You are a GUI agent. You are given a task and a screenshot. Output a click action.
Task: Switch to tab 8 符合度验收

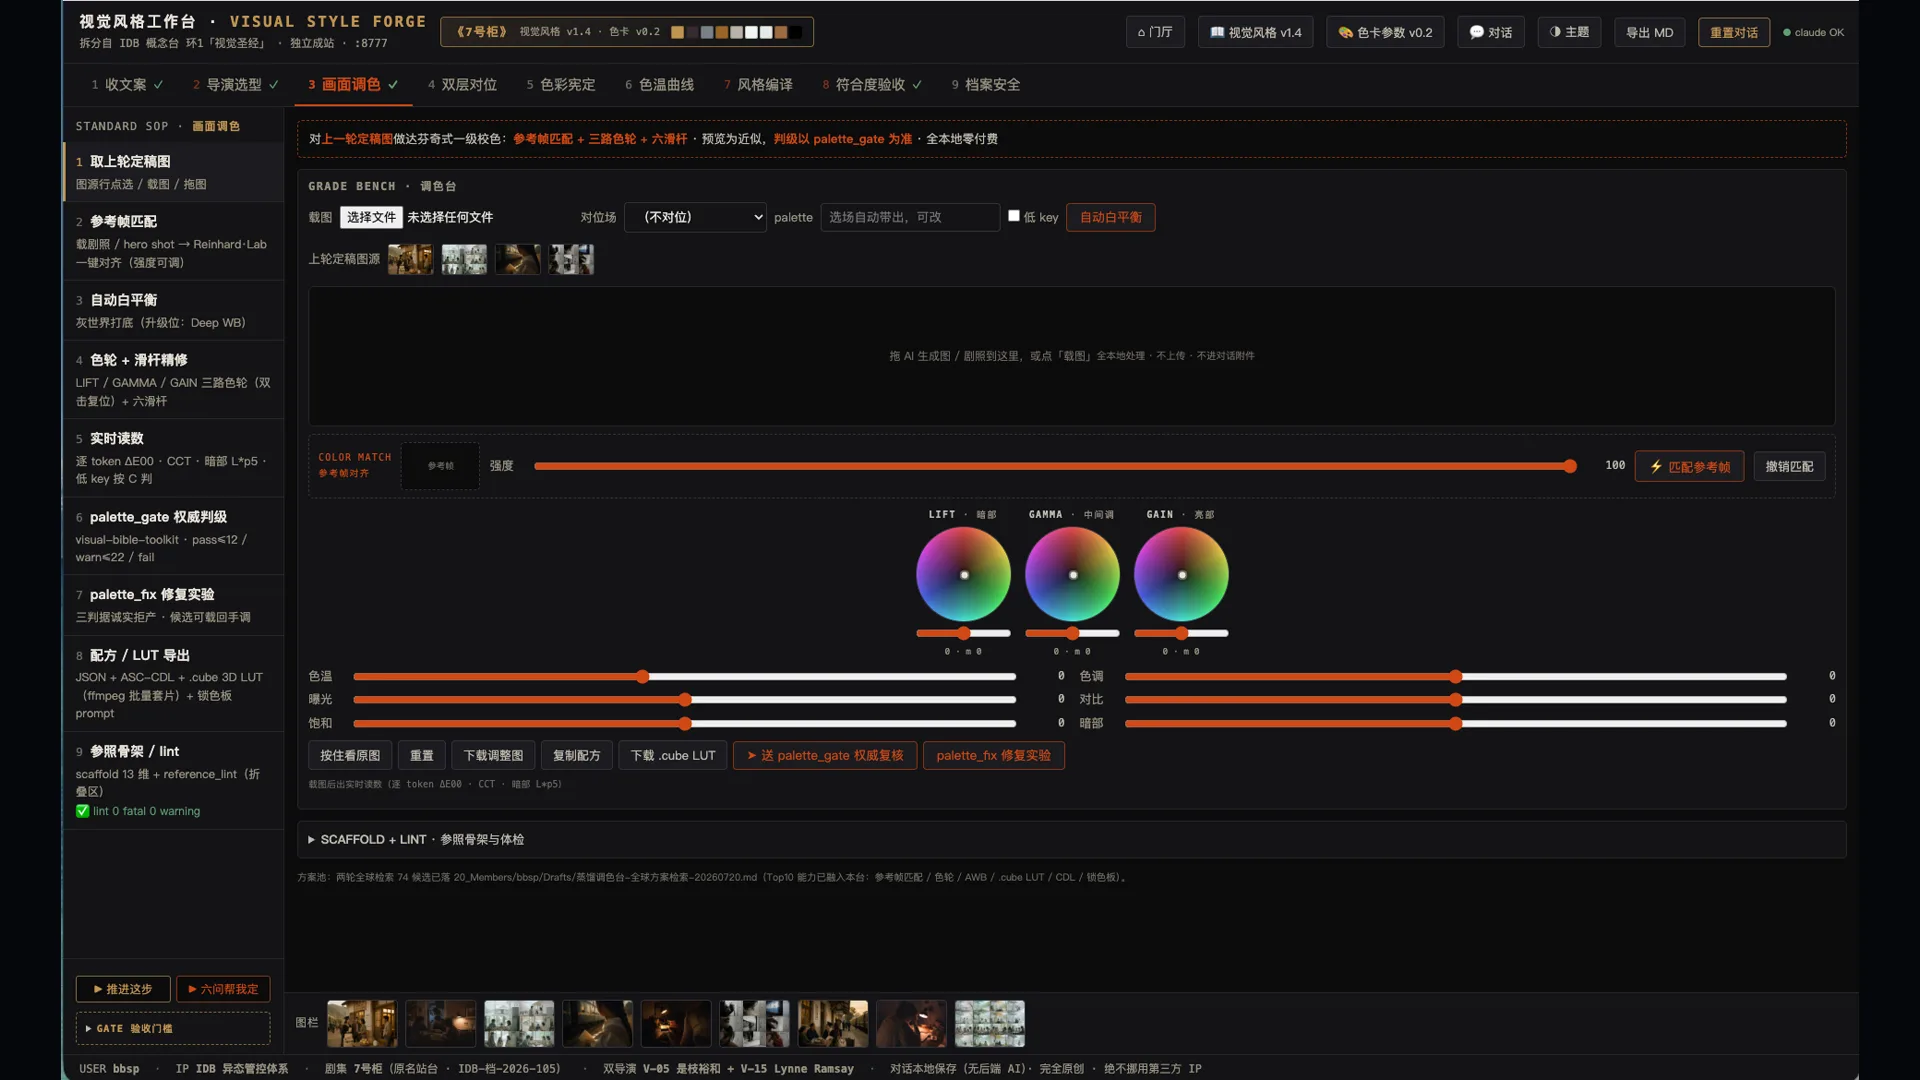click(x=872, y=85)
